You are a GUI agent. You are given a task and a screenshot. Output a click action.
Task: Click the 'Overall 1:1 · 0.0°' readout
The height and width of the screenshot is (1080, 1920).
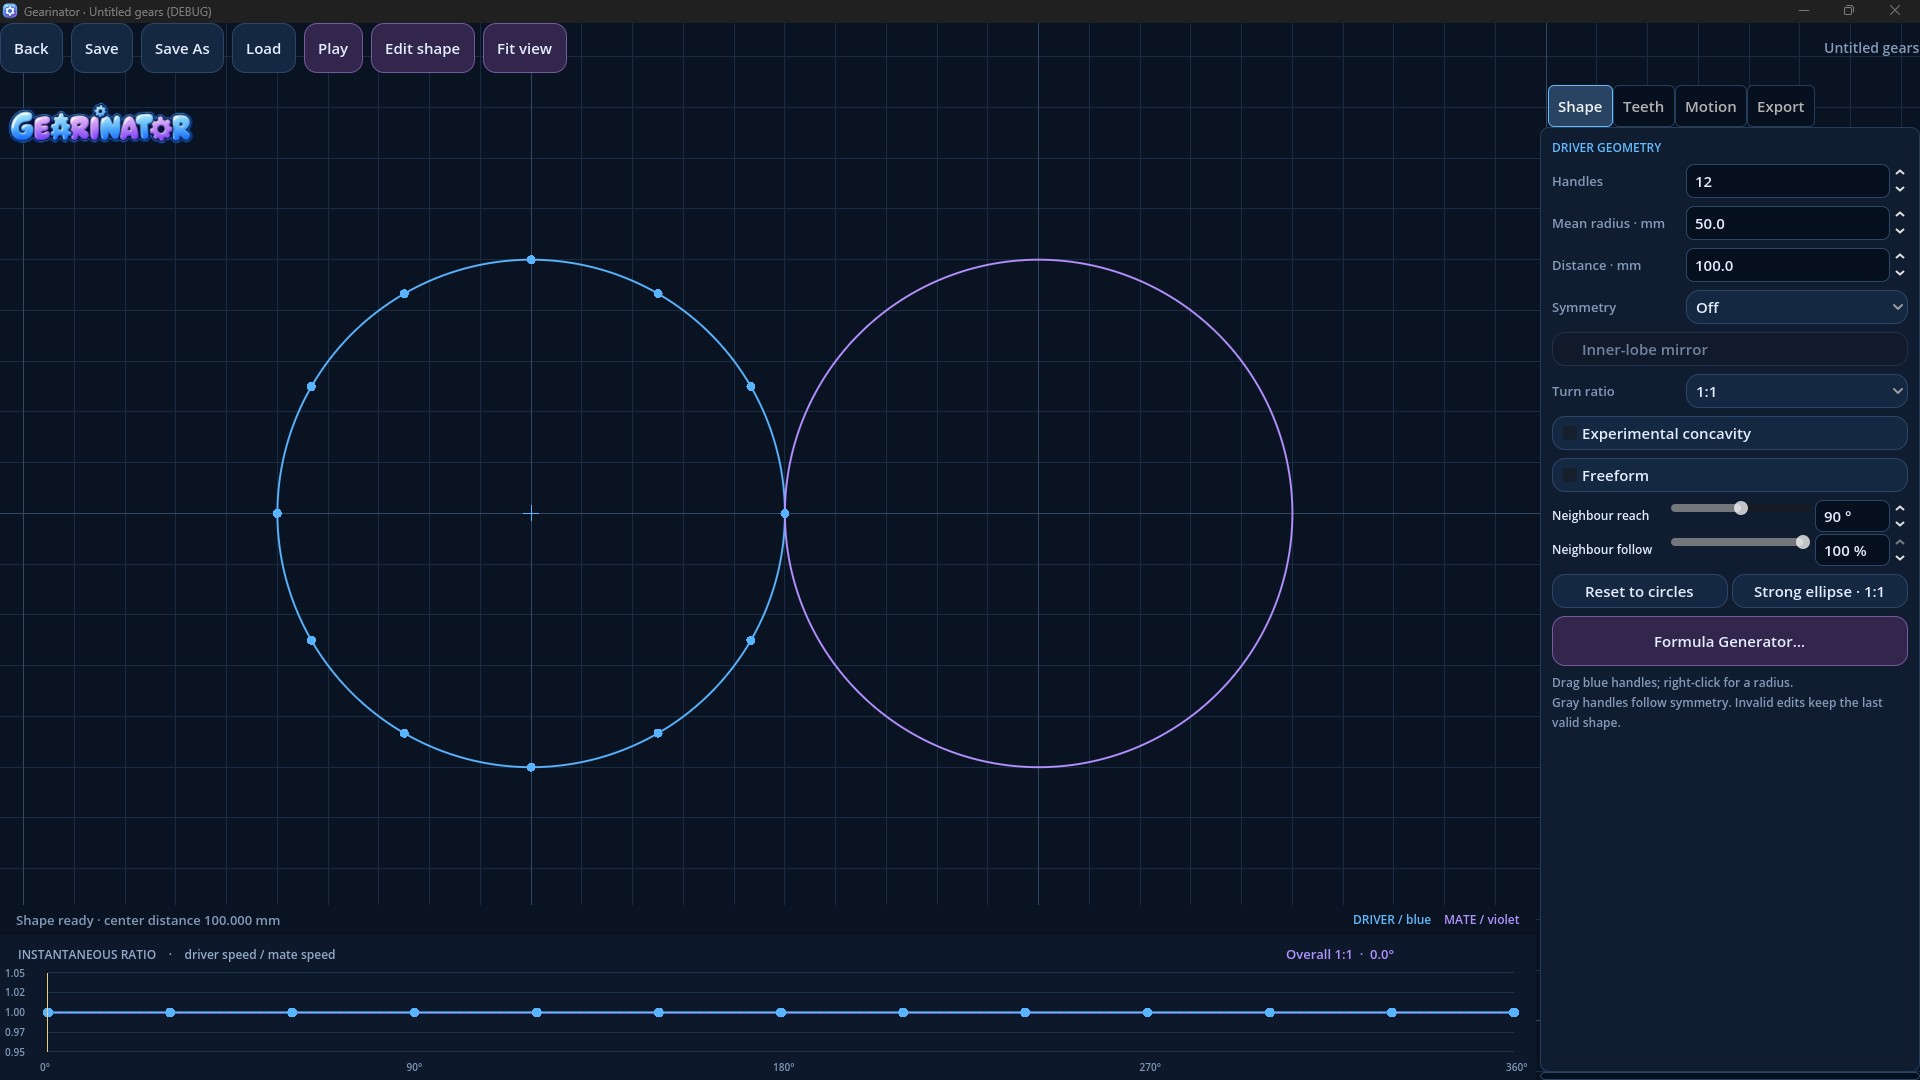coord(1339,954)
